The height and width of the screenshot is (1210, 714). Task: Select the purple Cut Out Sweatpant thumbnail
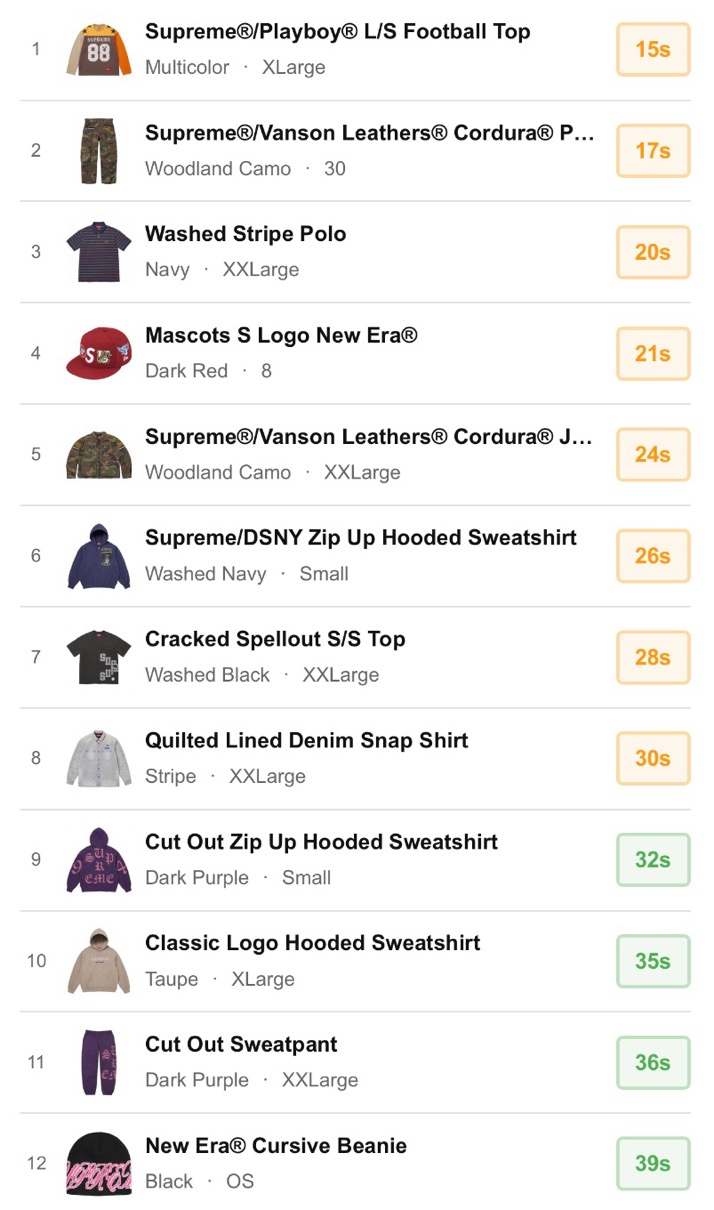pyautogui.click(x=99, y=1062)
